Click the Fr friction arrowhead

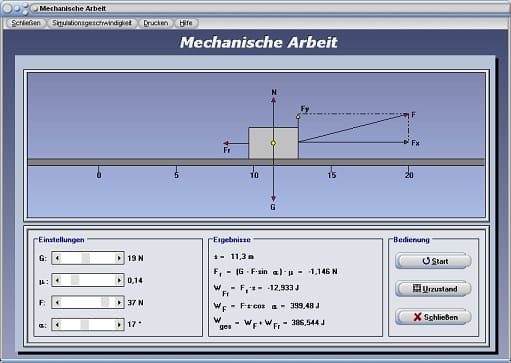coord(226,143)
